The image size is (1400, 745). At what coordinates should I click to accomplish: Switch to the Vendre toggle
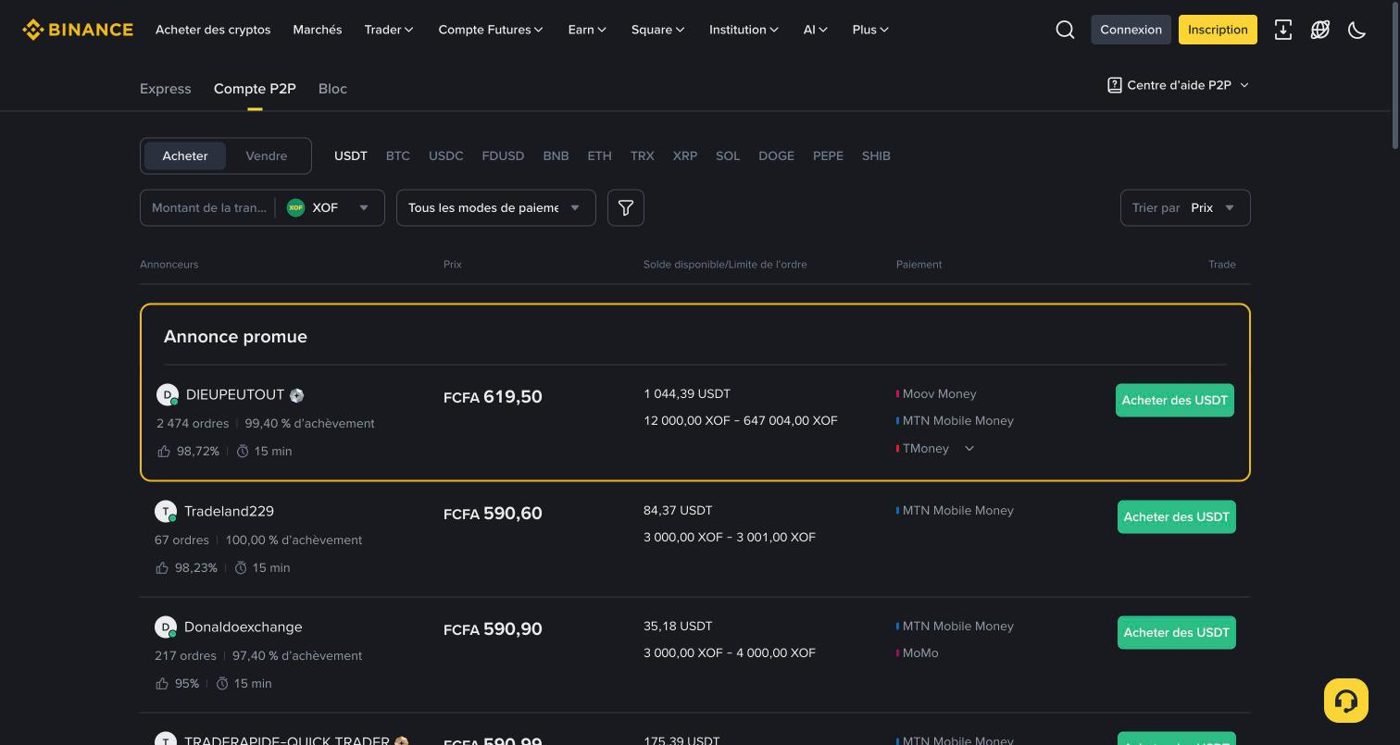point(266,156)
